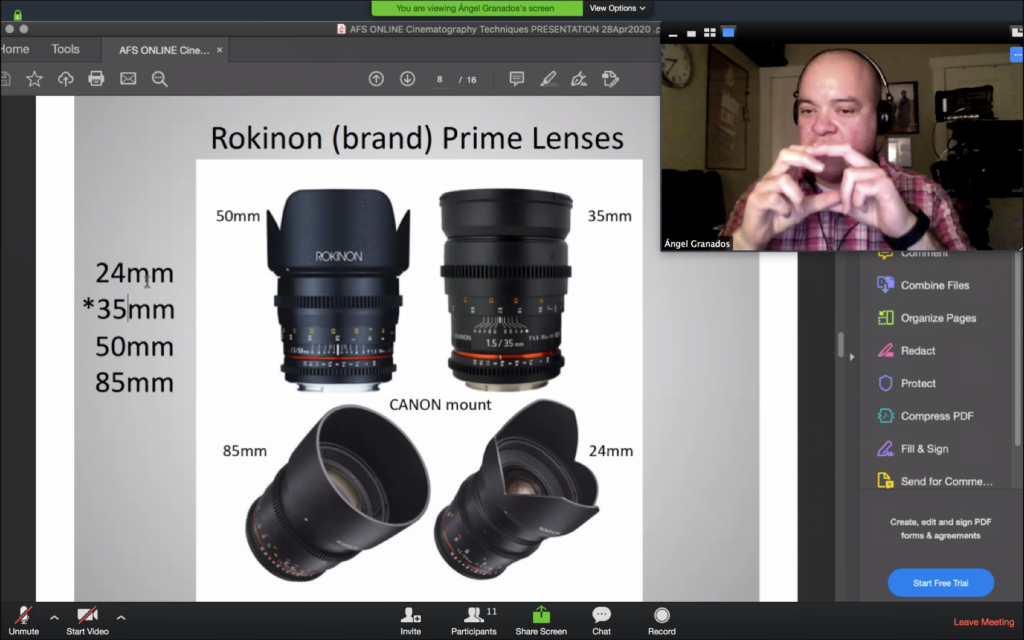
Task: Click the page number field showing 8
Action: (440, 79)
